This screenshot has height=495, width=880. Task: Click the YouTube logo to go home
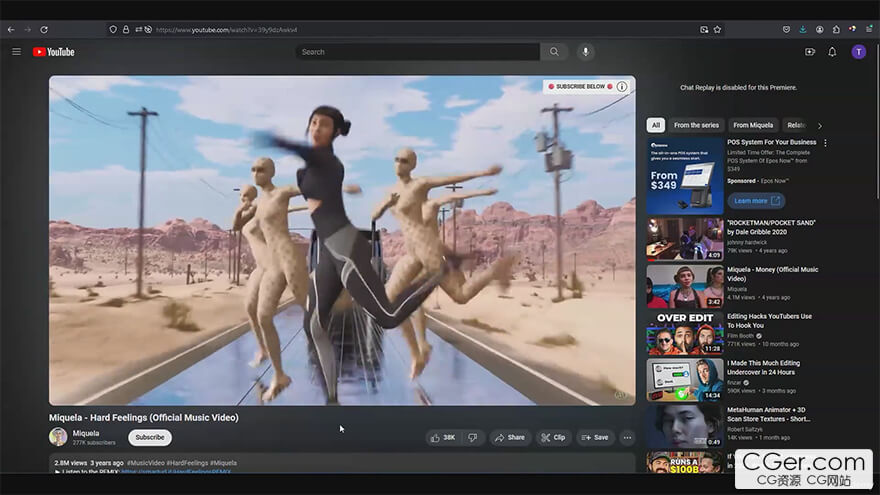coord(54,52)
